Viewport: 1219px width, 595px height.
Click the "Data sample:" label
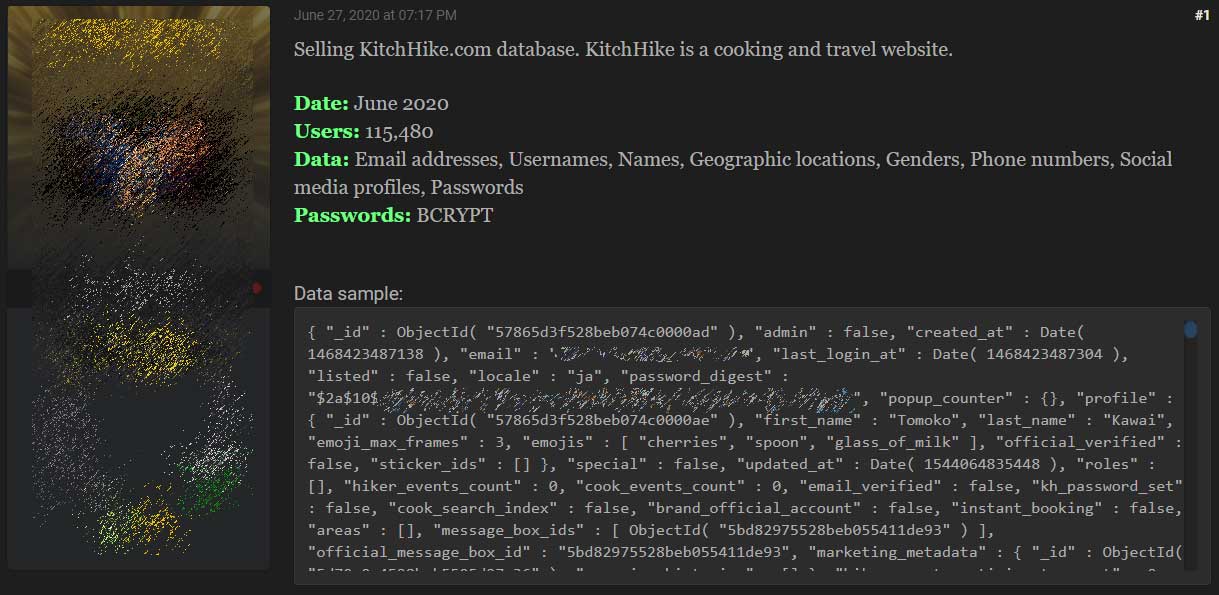348,294
